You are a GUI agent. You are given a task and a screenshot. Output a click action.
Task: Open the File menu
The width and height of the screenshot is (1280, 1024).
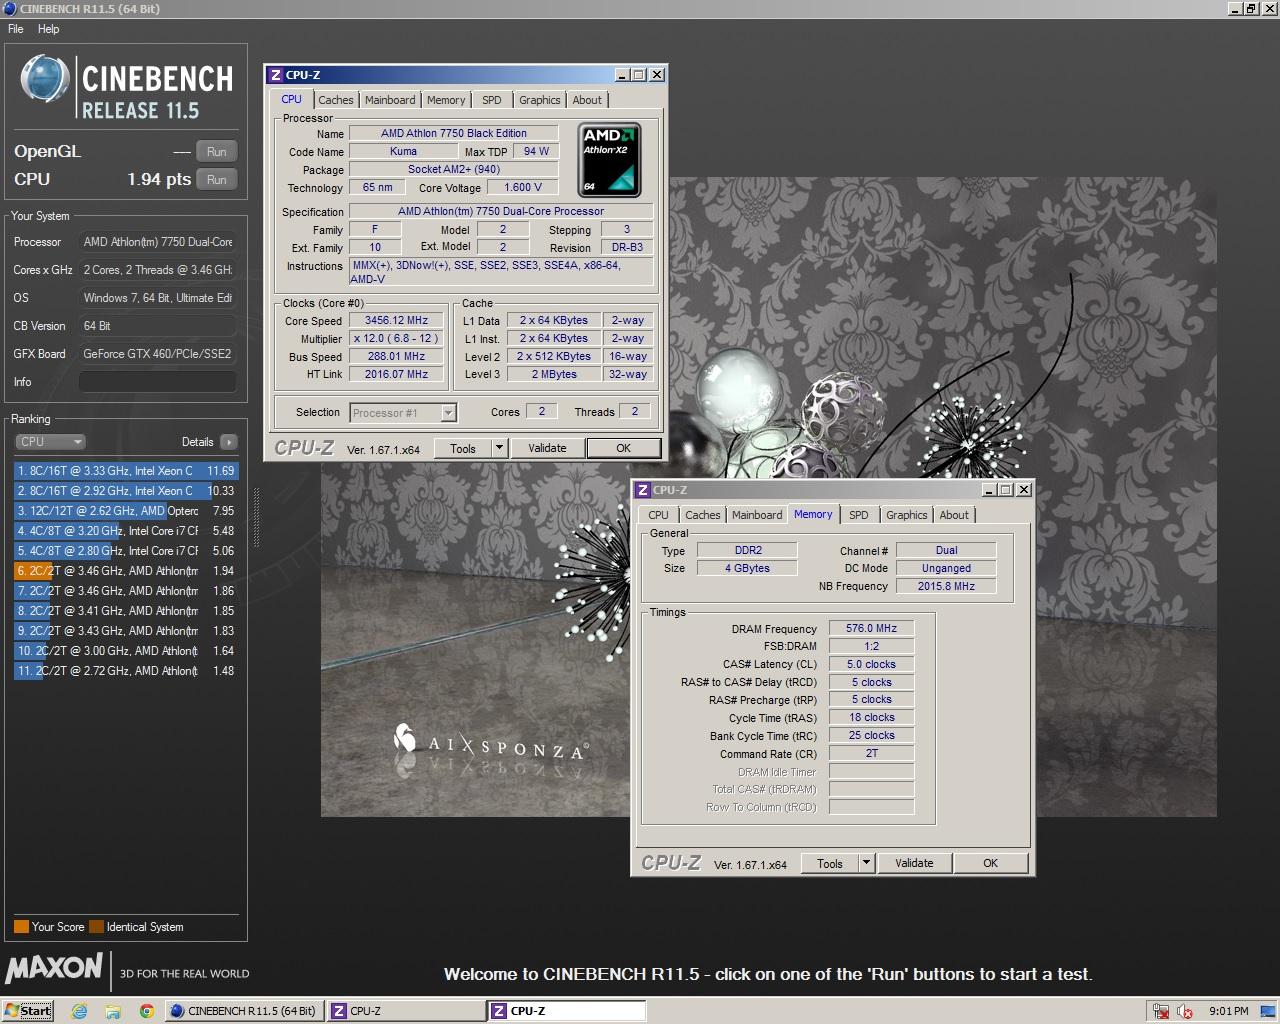16,29
